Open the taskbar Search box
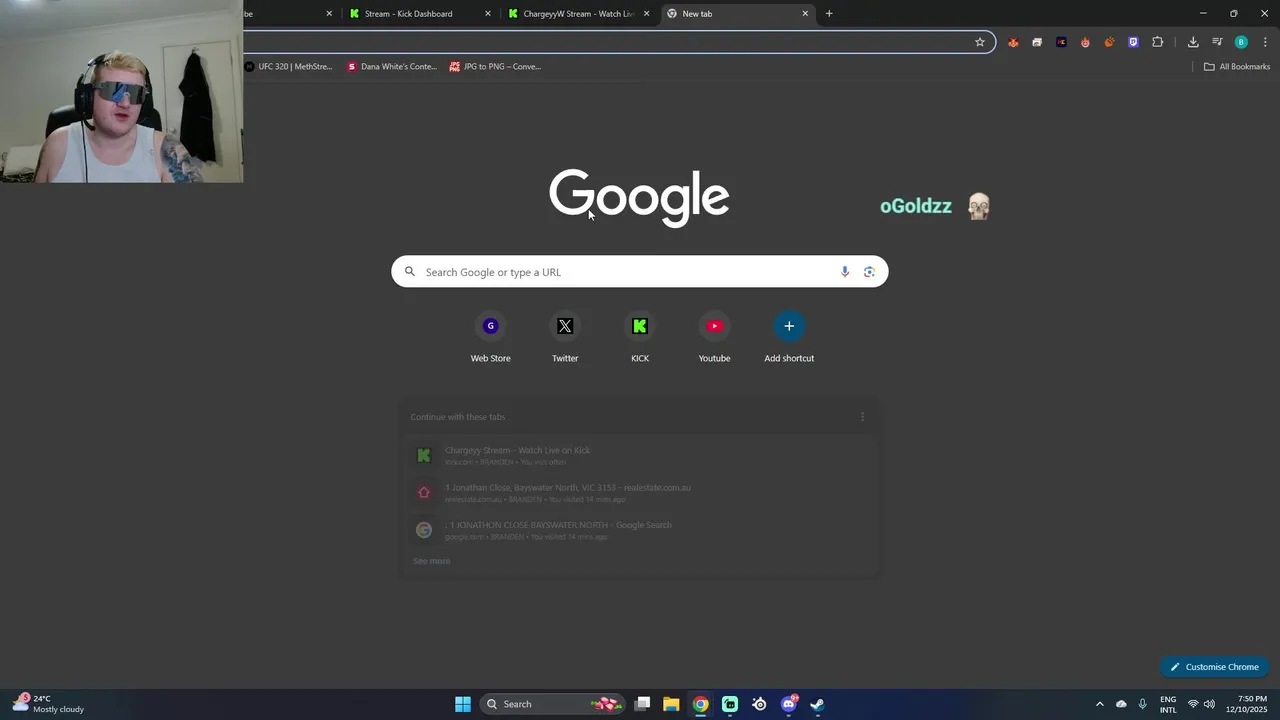 coord(553,704)
